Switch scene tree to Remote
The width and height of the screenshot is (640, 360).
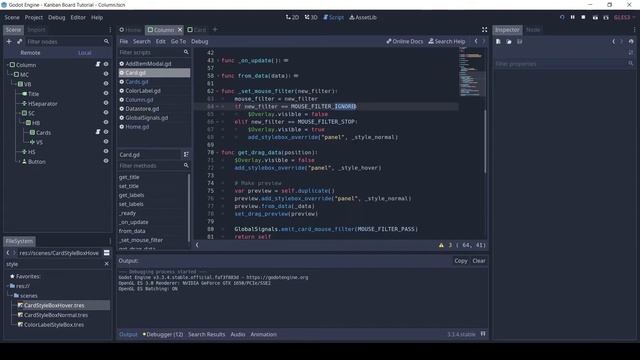click(30, 53)
